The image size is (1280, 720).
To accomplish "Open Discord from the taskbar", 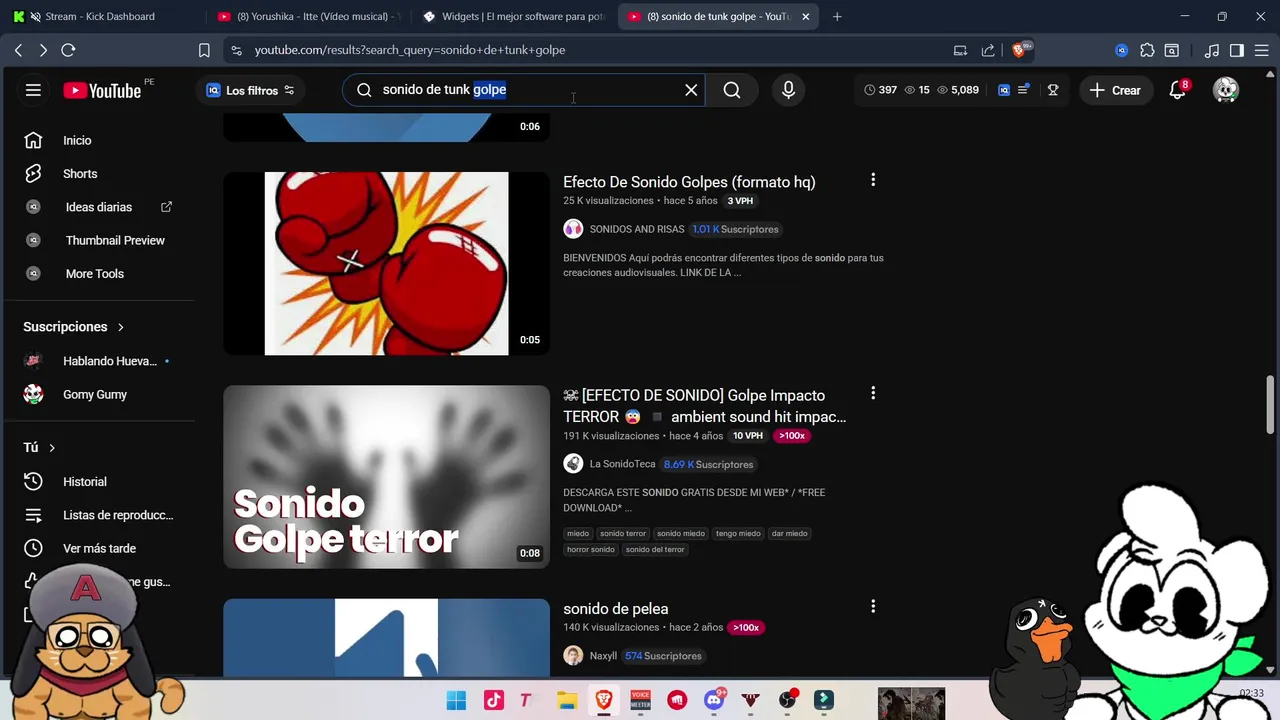I will point(714,700).
